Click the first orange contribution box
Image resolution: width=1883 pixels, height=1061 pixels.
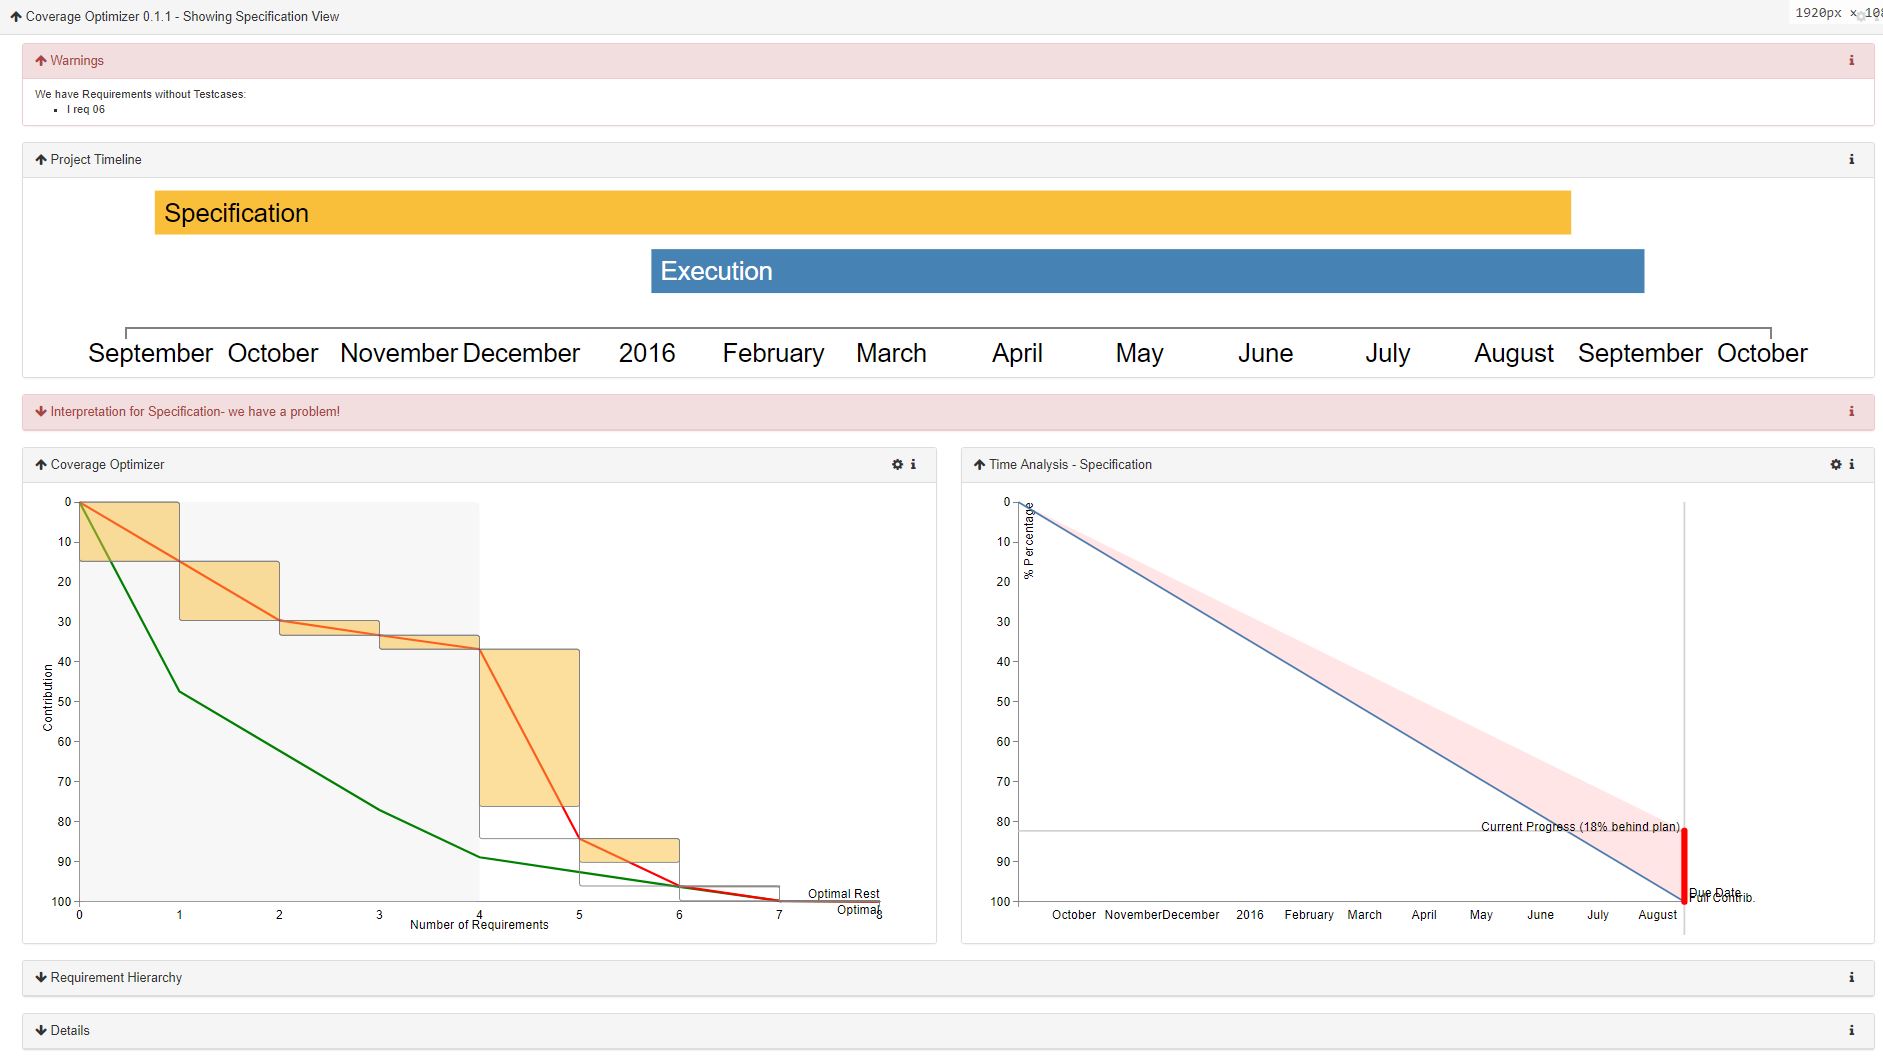pyautogui.click(x=129, y=531)
